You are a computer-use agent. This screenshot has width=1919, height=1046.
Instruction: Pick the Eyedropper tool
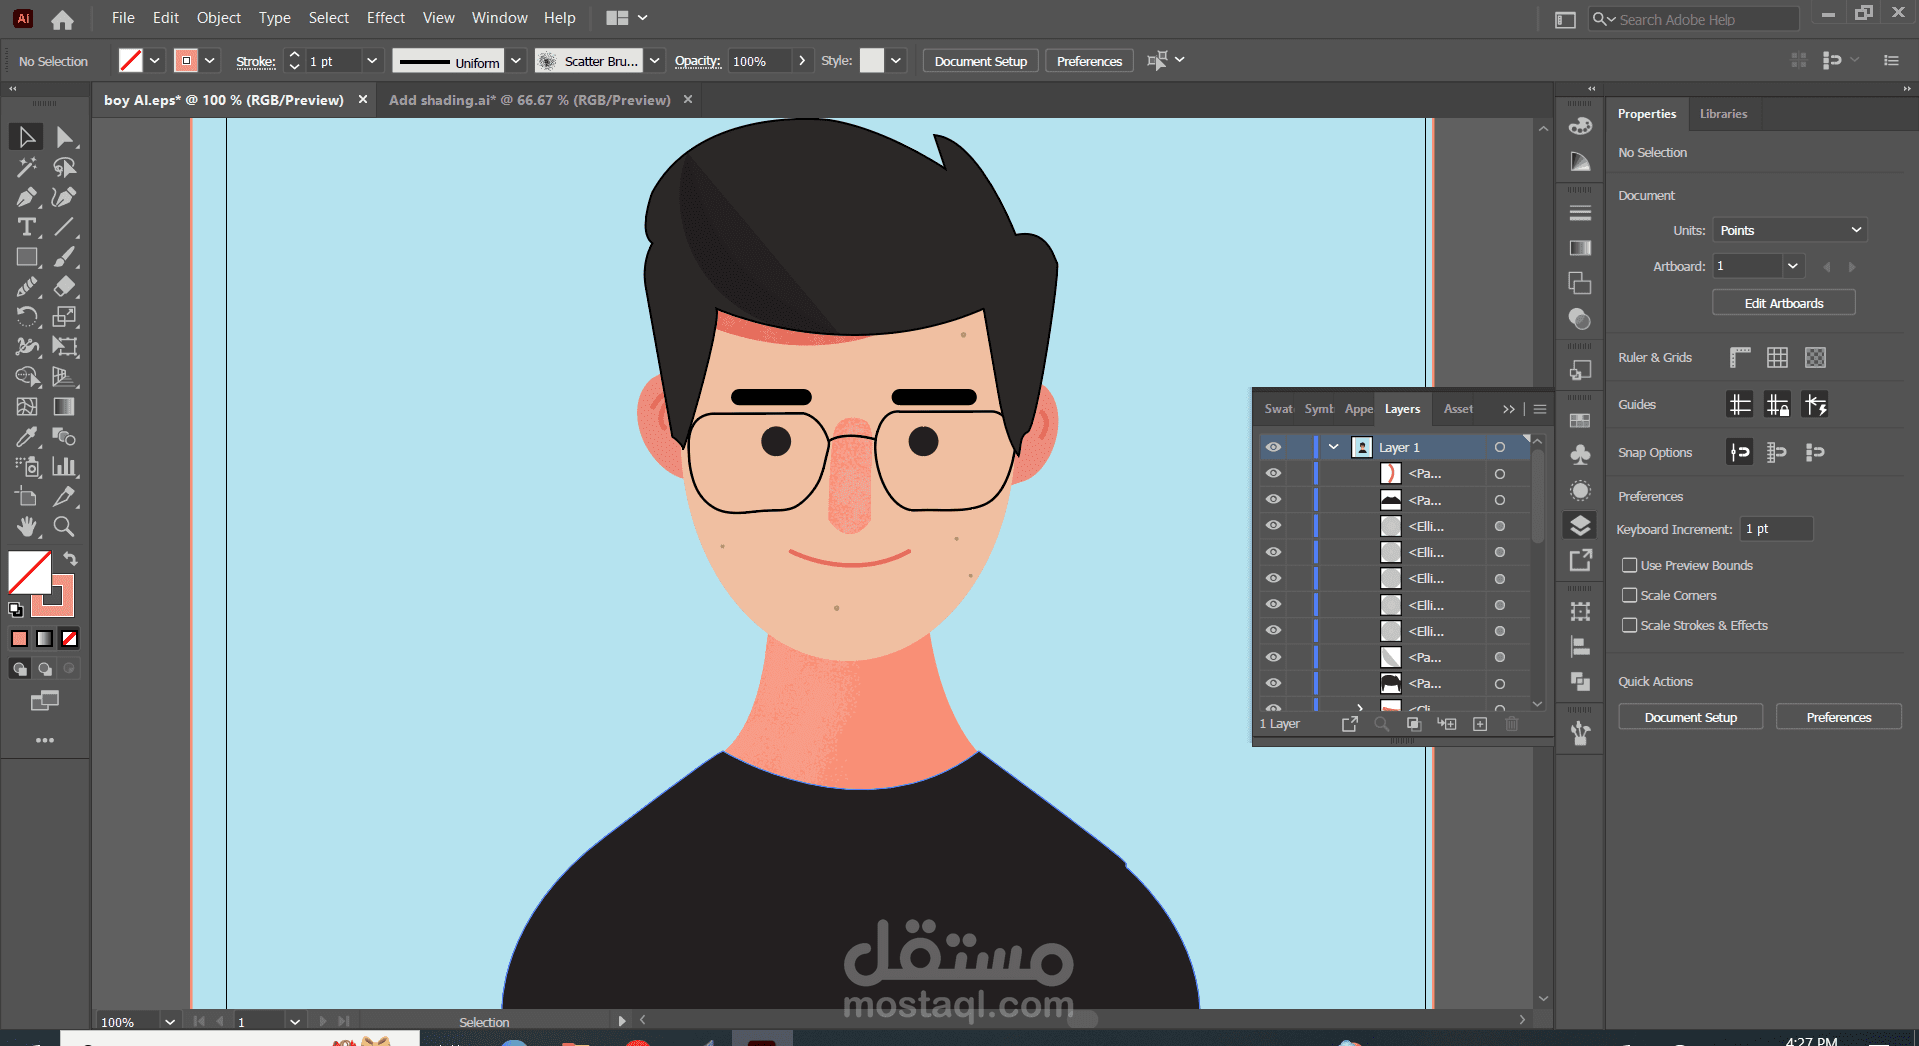point(26,437)
